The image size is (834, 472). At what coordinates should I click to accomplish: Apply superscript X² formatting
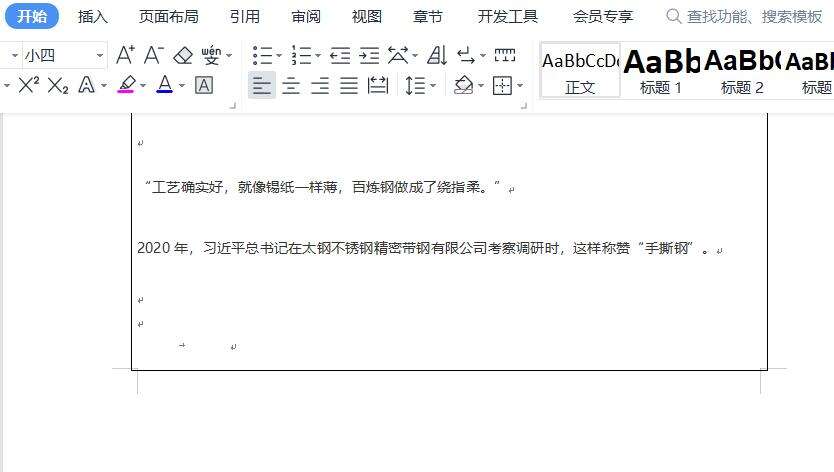coord(29,85)
